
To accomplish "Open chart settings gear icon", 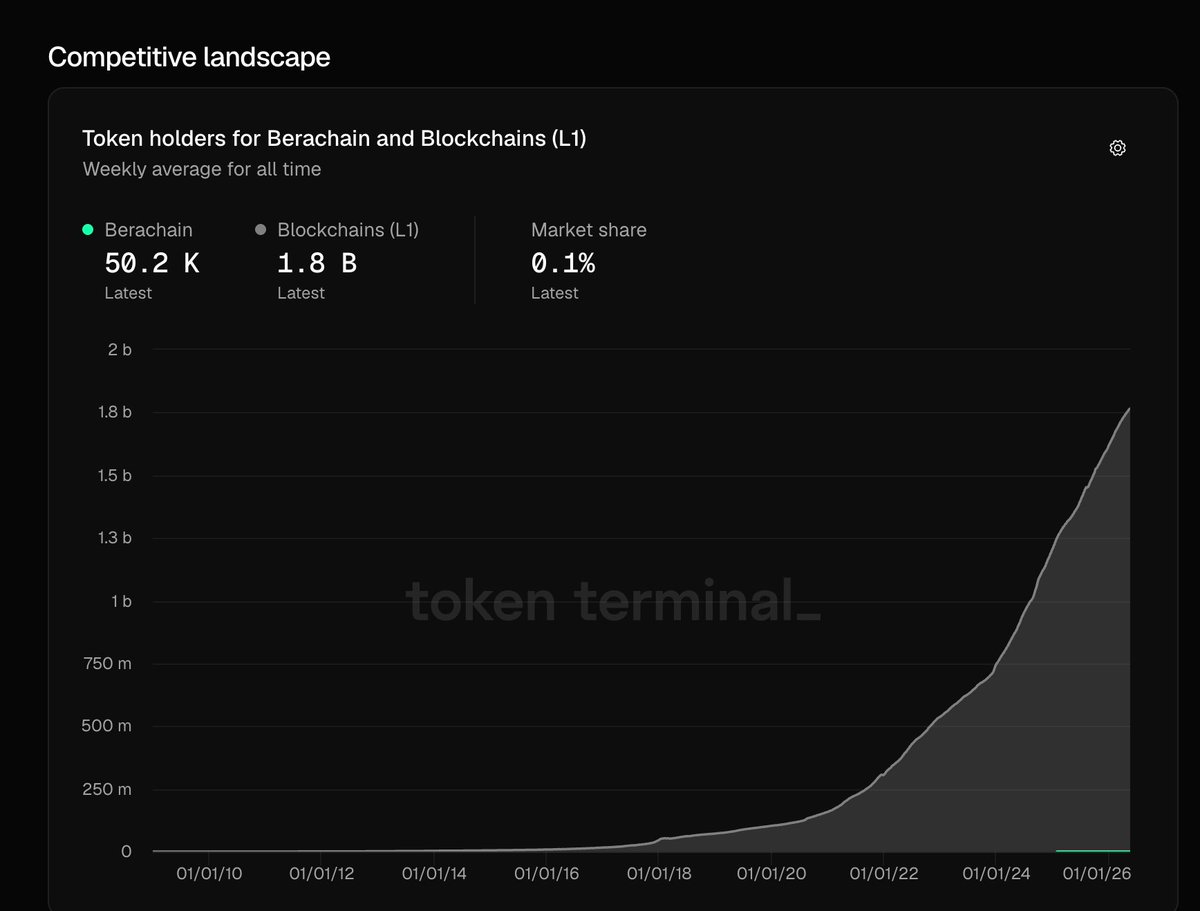I will (x=1118, y=148).
